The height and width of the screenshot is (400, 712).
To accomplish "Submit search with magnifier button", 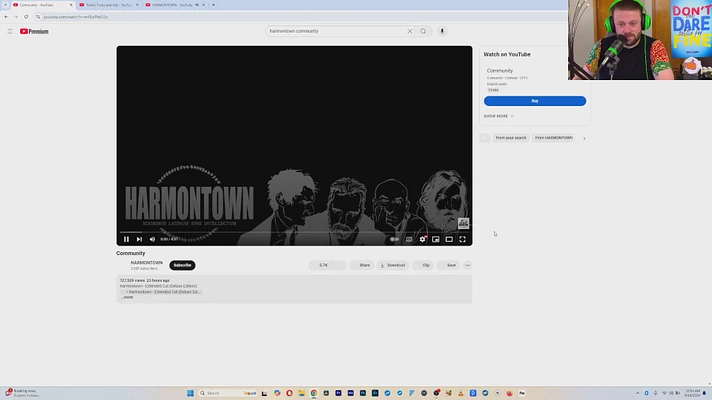I will (423, 31).
